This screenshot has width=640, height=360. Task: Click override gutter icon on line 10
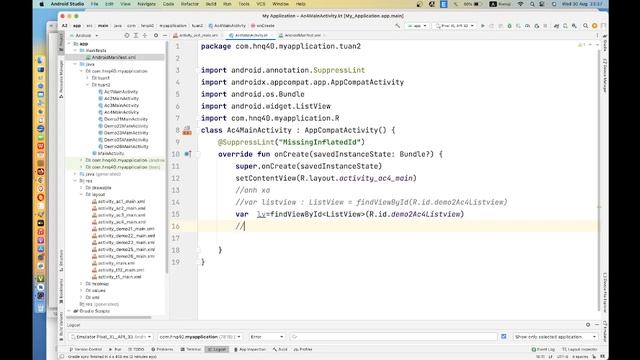[x=188, y=154]
